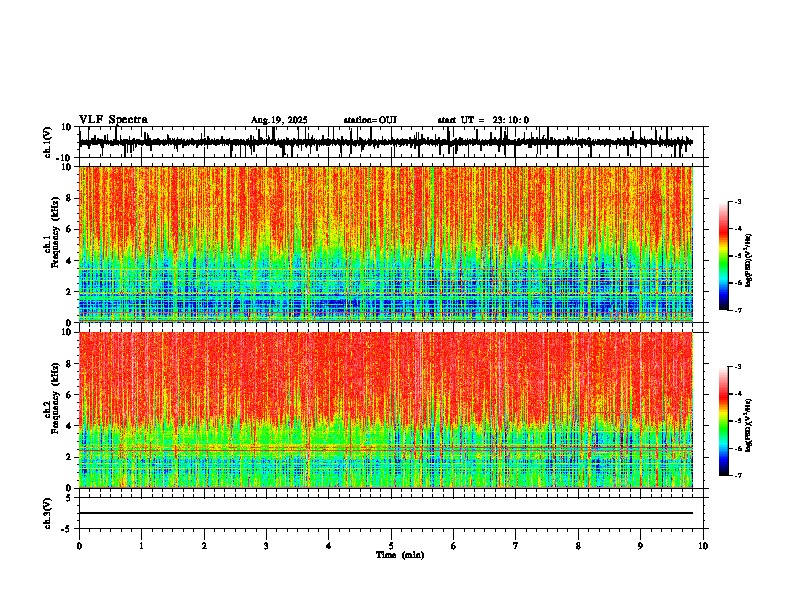Click the 'station=OUJ' header text
The image size is (792, 612).
[370, 120]
